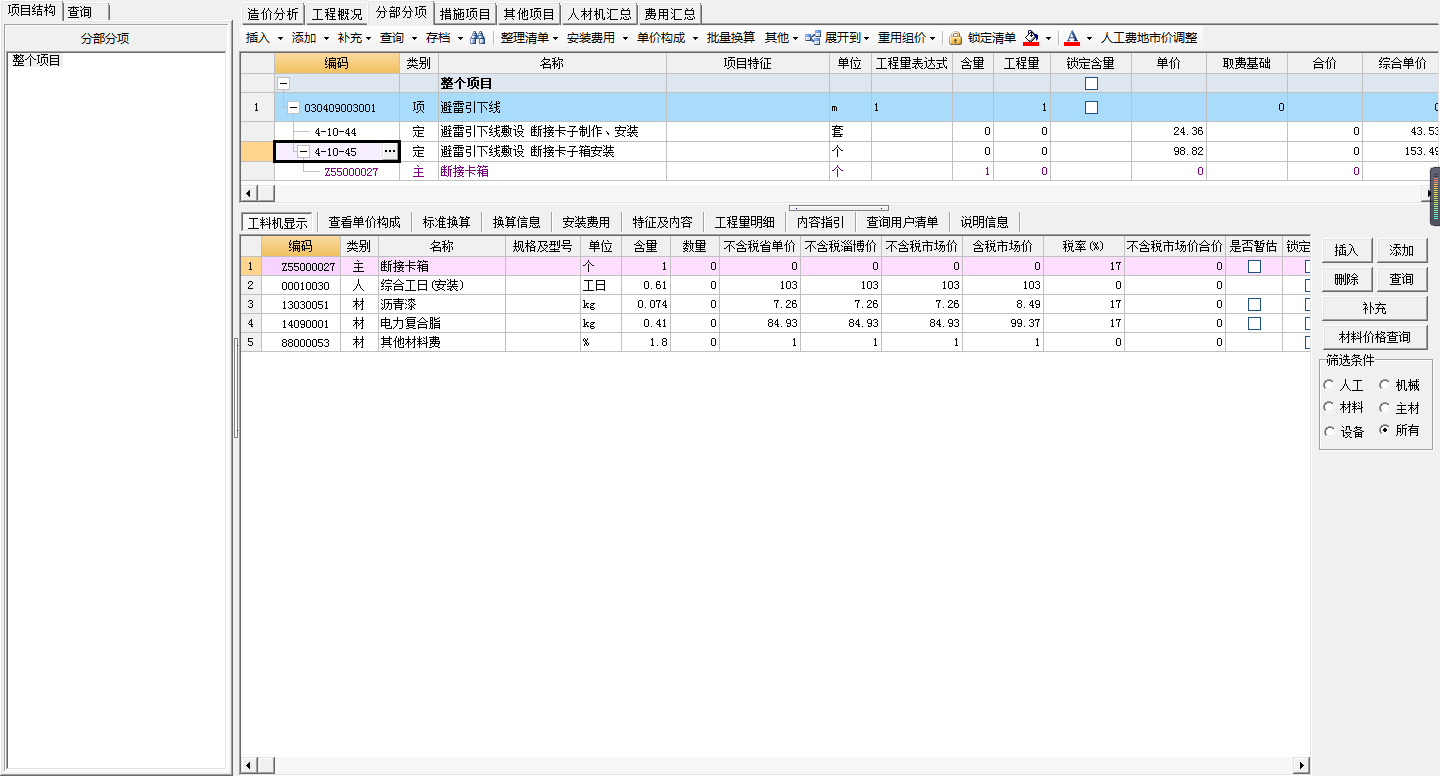
Task: Click the 分部分项 header in left panel
Action: 105,38
